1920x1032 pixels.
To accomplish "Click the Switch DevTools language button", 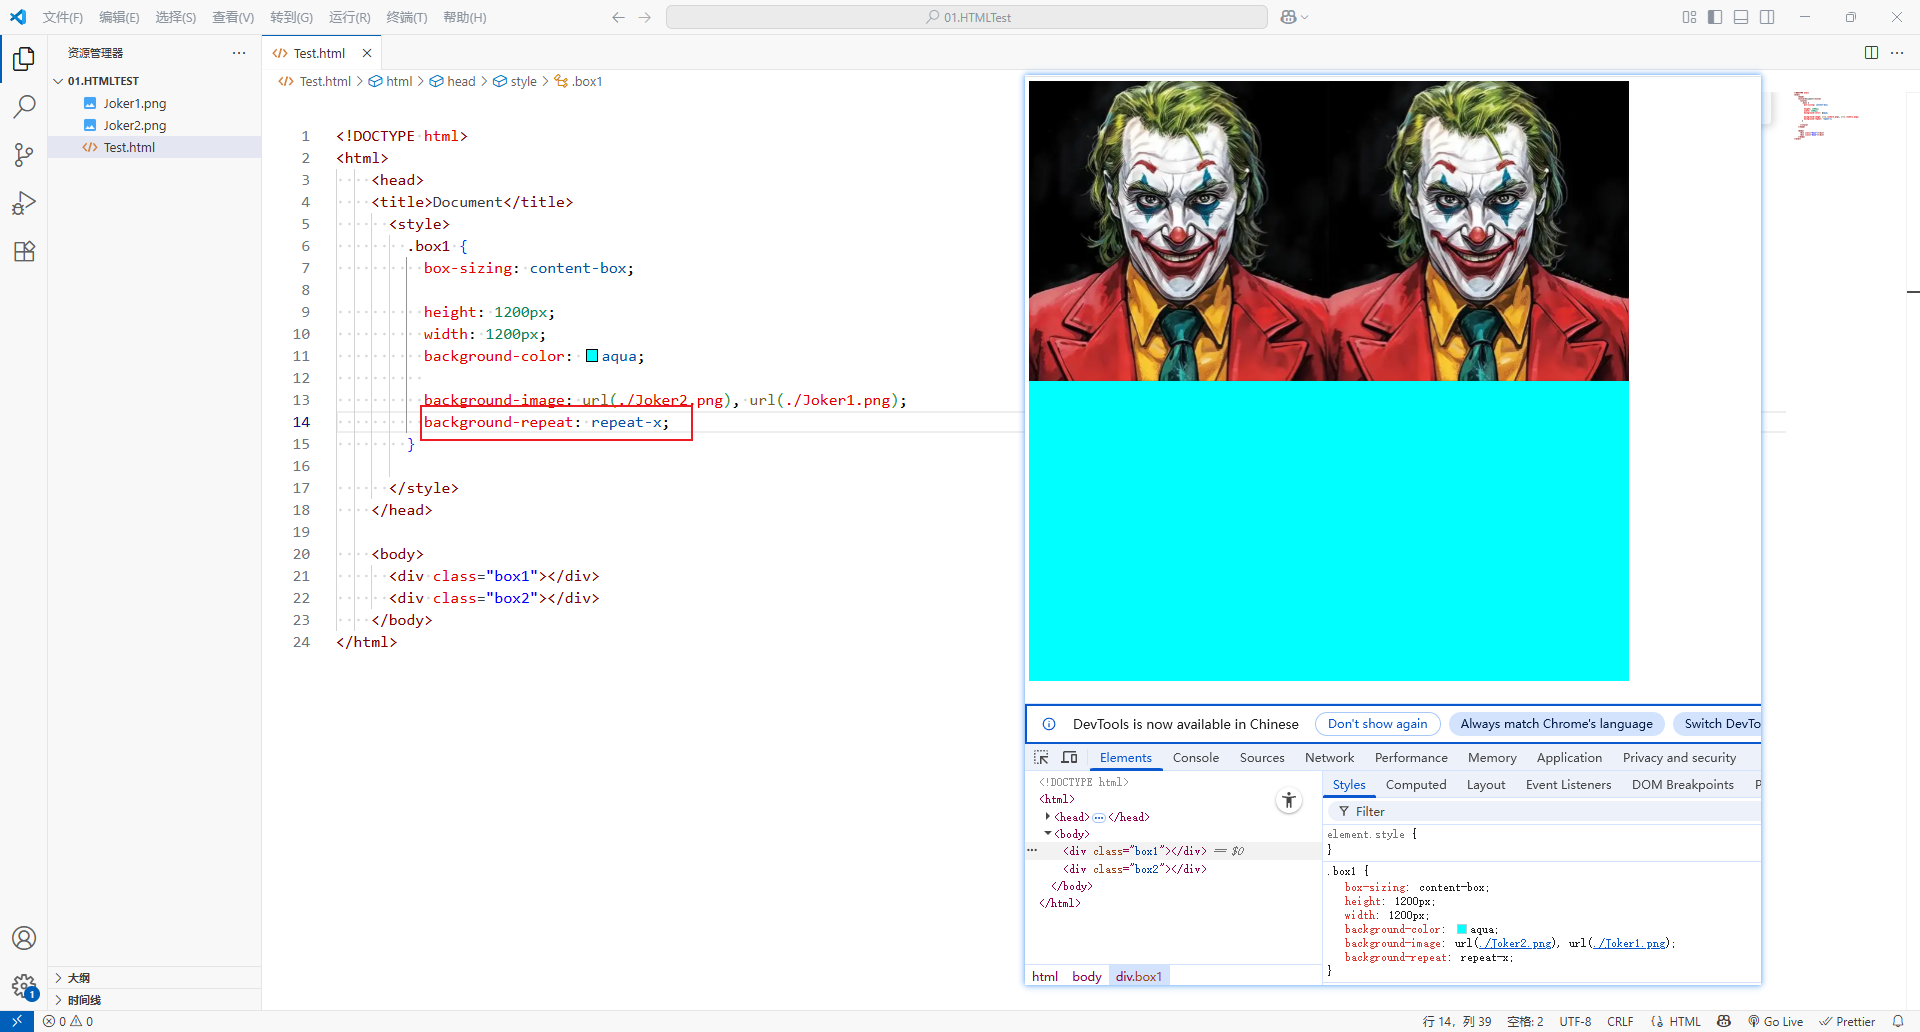I will coord(1718,724).
